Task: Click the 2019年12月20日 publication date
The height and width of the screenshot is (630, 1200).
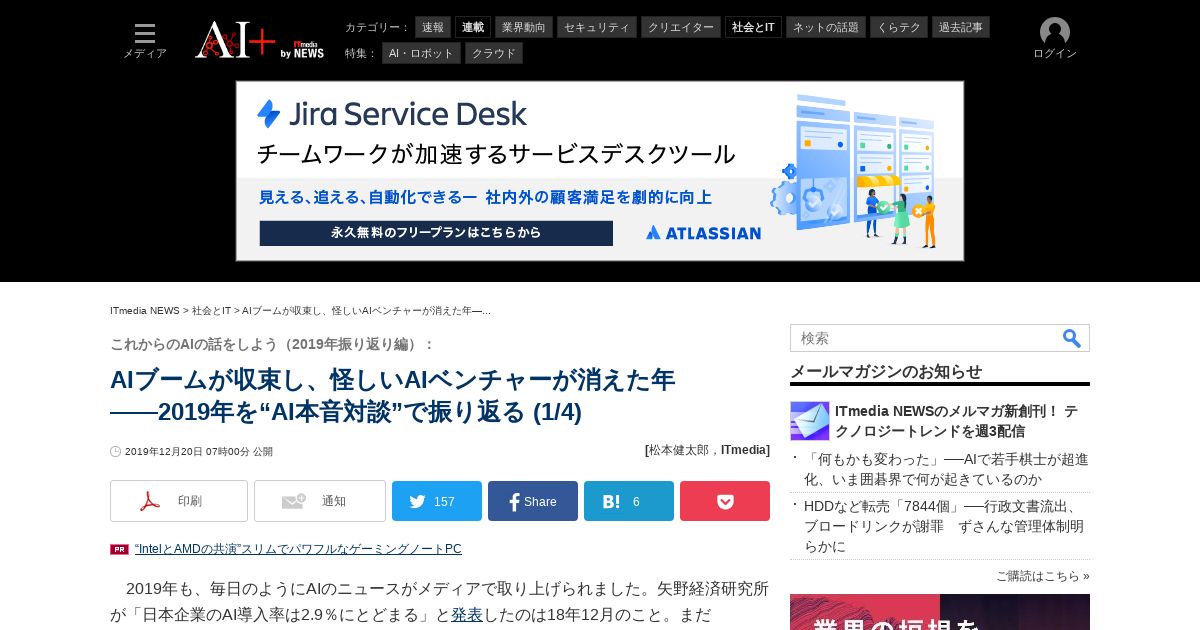Action: tap(198, 452)
